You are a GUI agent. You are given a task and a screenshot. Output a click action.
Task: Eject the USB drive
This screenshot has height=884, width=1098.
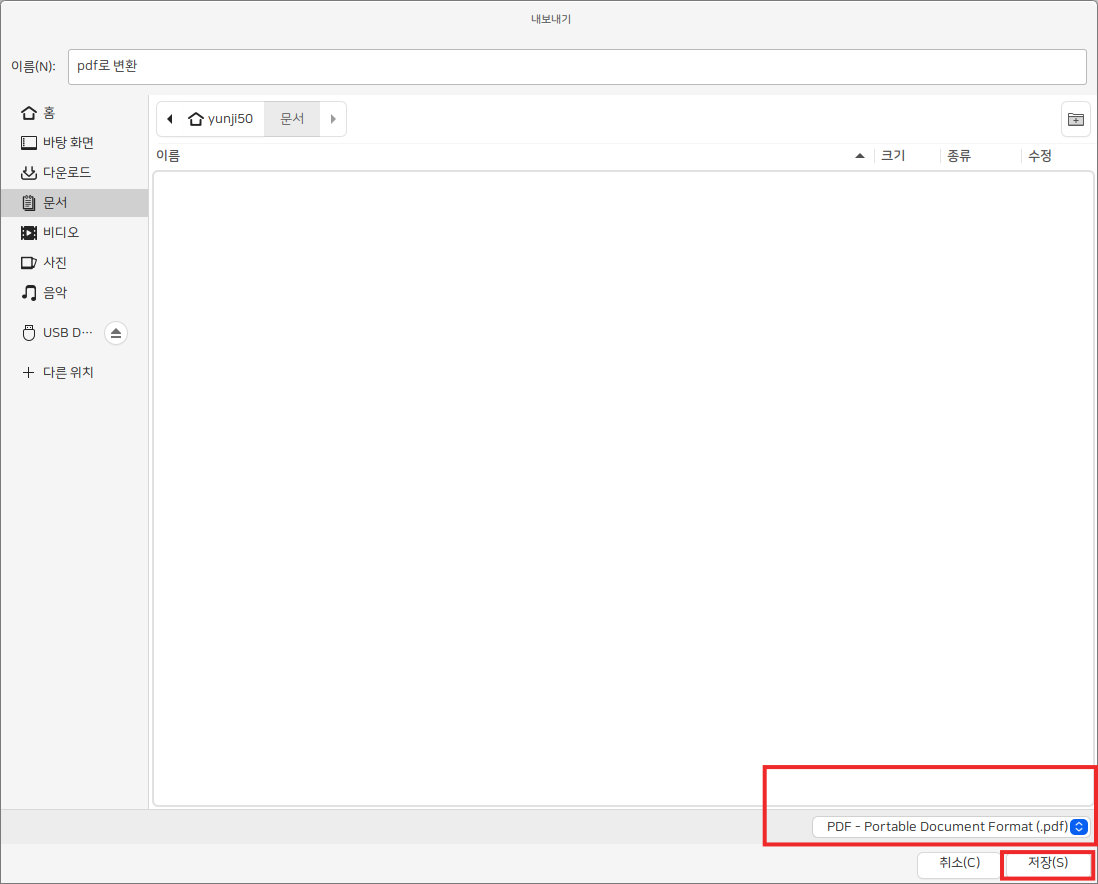[115, 333]
